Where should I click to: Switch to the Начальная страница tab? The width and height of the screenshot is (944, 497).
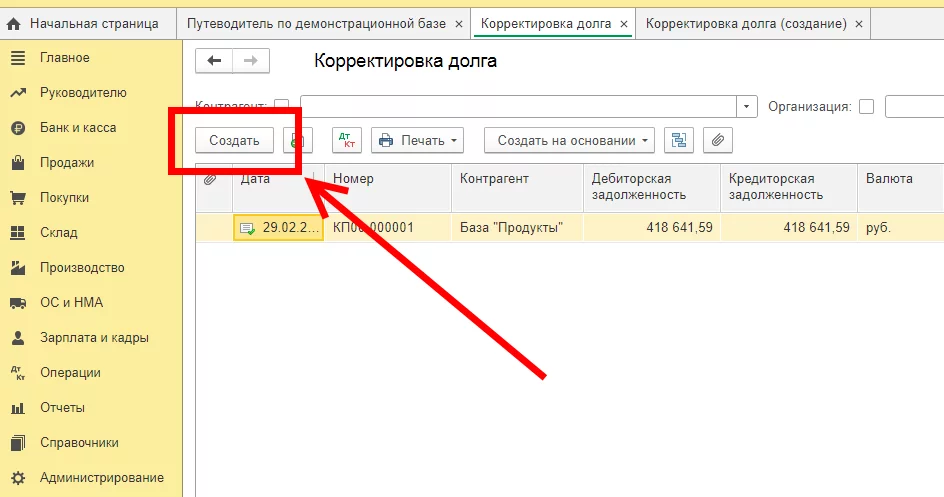pyautogui.click(x=83, y=22)
